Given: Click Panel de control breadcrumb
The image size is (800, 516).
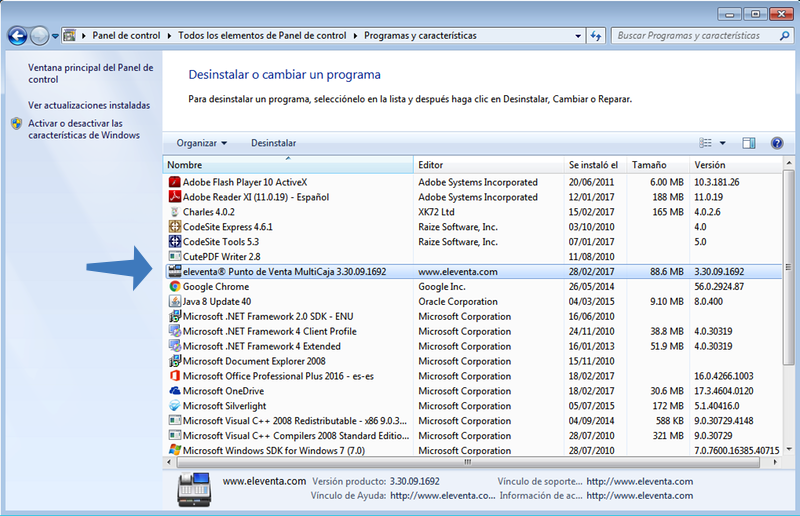Looking at the screenshot, I should [x=126, y=36].
